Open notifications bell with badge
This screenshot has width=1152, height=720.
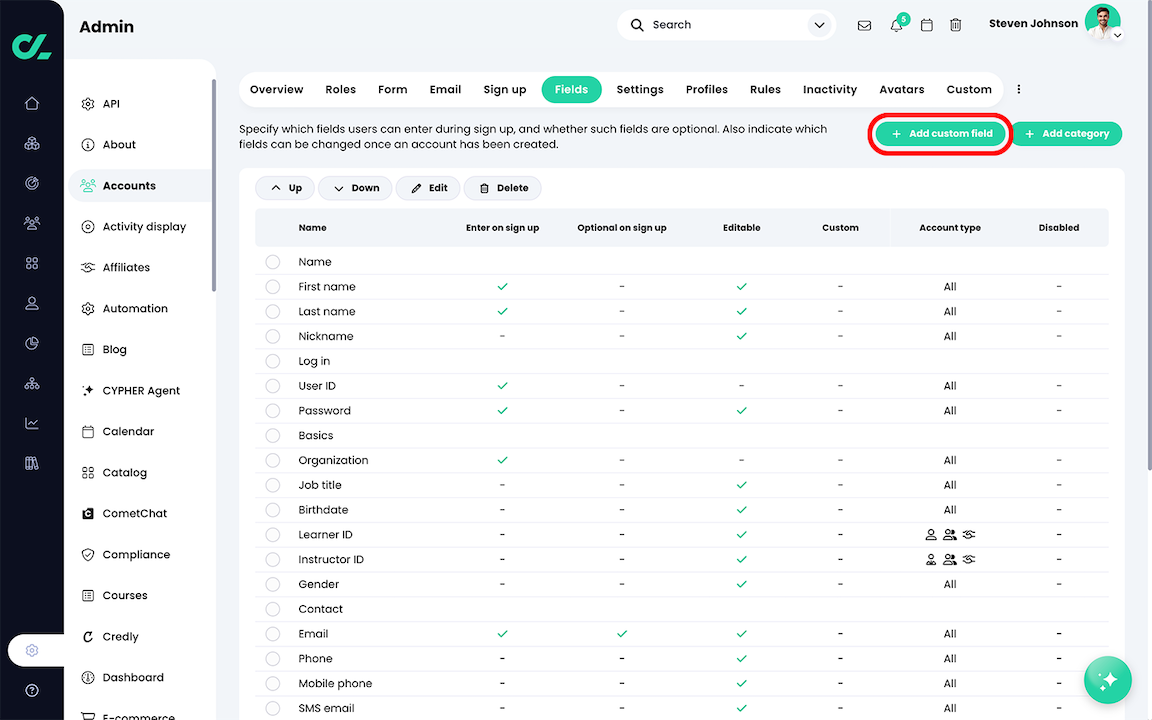coord(897,25)
